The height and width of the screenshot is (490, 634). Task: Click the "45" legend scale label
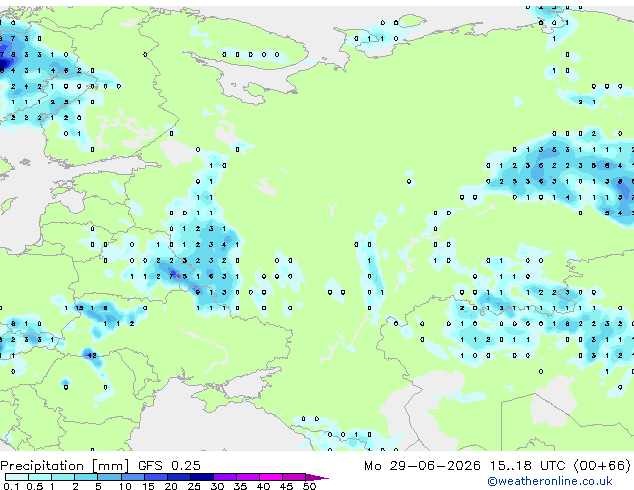(286, 486)
